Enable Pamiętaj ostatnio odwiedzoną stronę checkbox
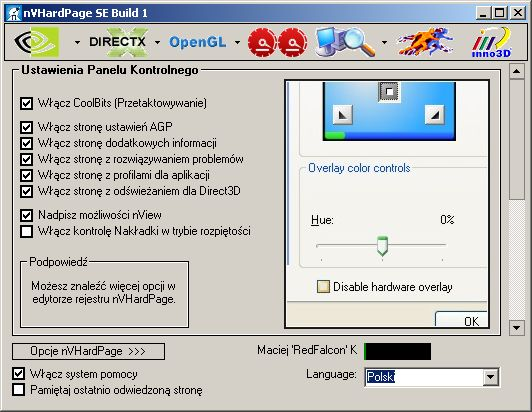This screenshot has height=412, width=532. 19,390
